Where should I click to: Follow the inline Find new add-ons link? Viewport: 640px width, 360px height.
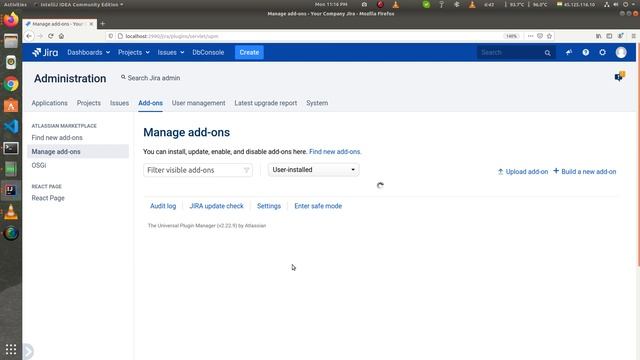coord(335,151)
